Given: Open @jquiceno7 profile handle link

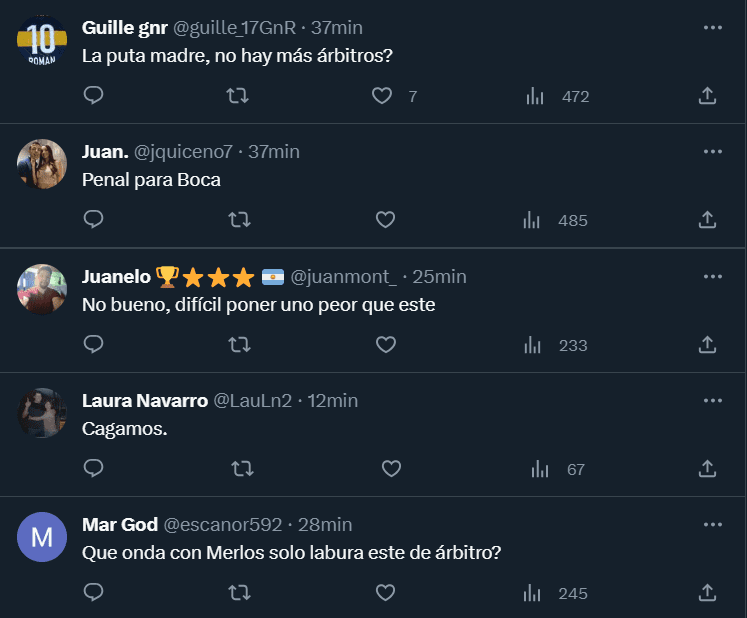Looking at the screenshot, I should 183,152.
